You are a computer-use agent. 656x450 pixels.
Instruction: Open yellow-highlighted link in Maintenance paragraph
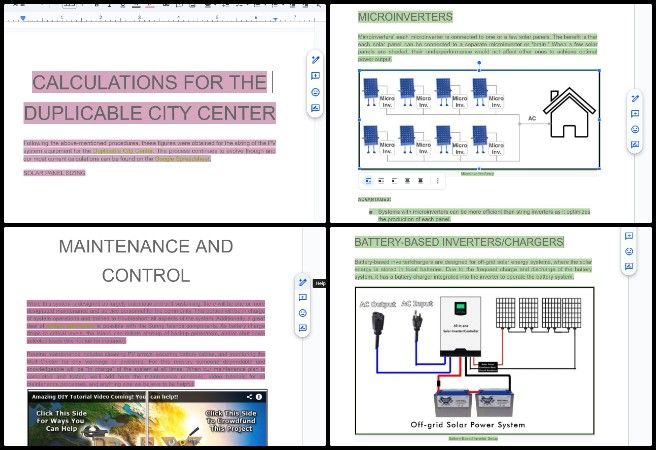click(70, 326)
